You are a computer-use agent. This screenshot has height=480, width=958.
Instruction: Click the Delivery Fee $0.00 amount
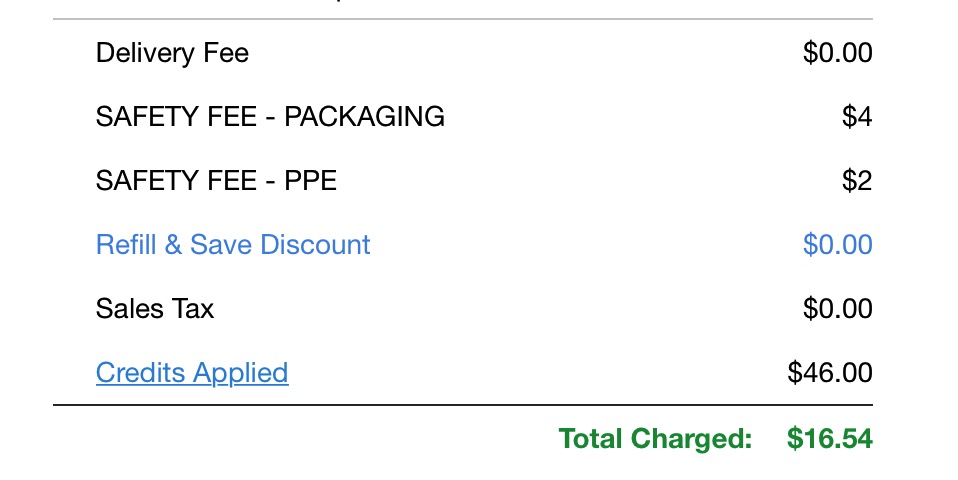click(x=837, y=53)
